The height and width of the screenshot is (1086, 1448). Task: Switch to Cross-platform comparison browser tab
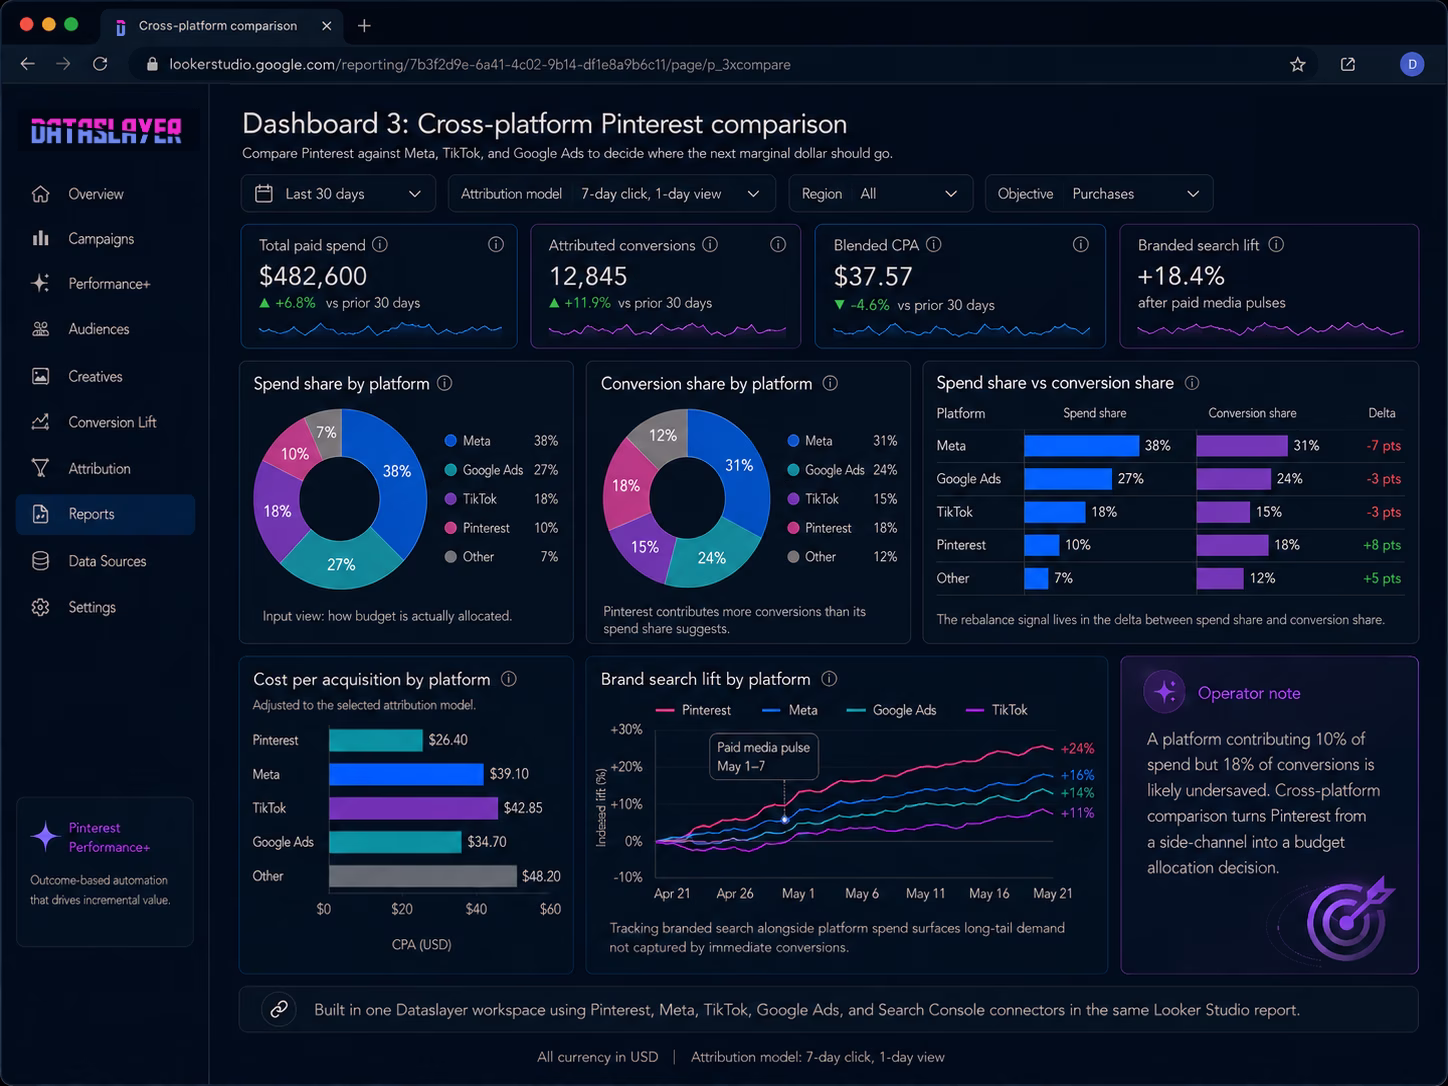click(x=222, y=26)
